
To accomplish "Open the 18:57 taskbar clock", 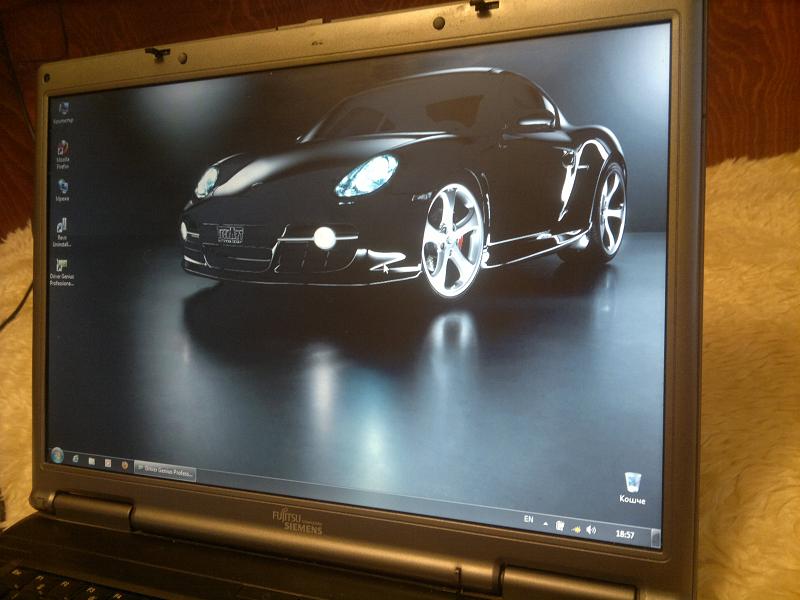I will point(625,534).
